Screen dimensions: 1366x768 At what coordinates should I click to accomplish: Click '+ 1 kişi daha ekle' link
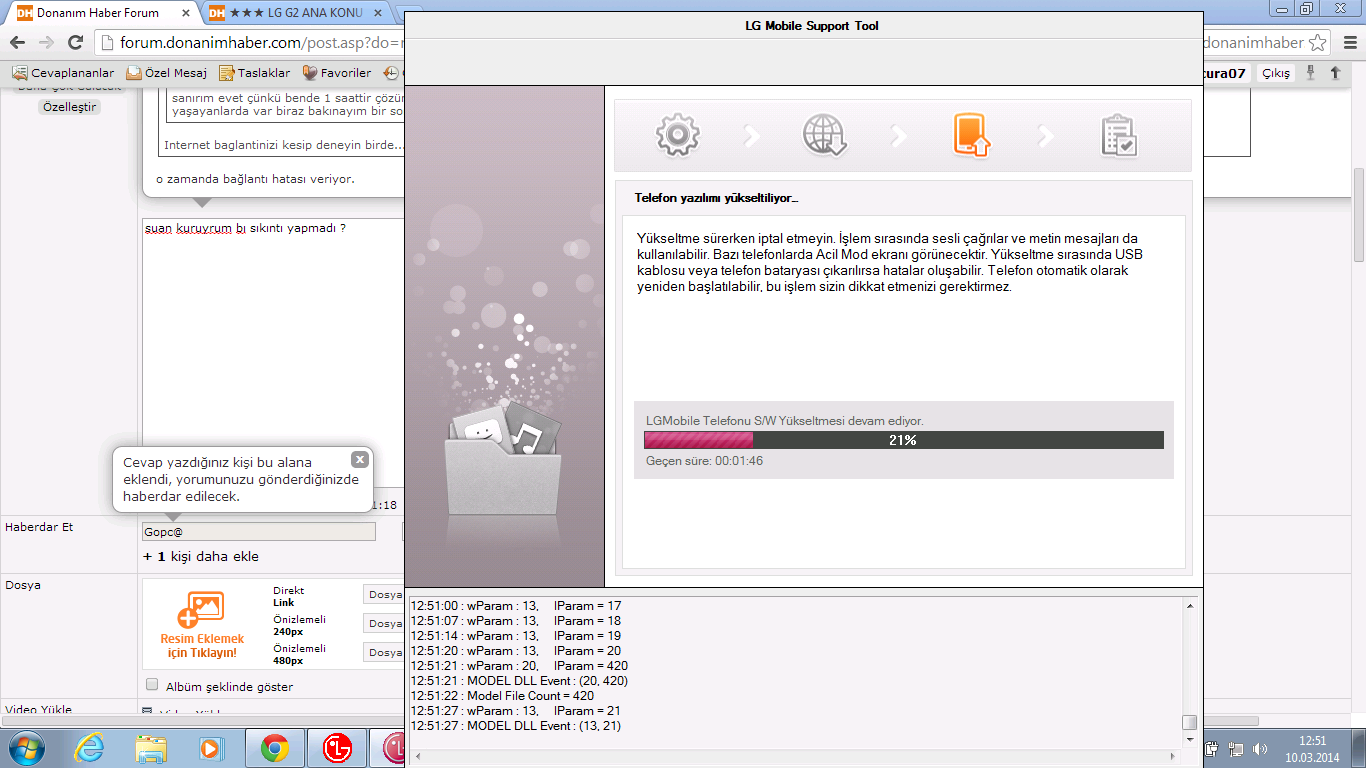(201, 556)
